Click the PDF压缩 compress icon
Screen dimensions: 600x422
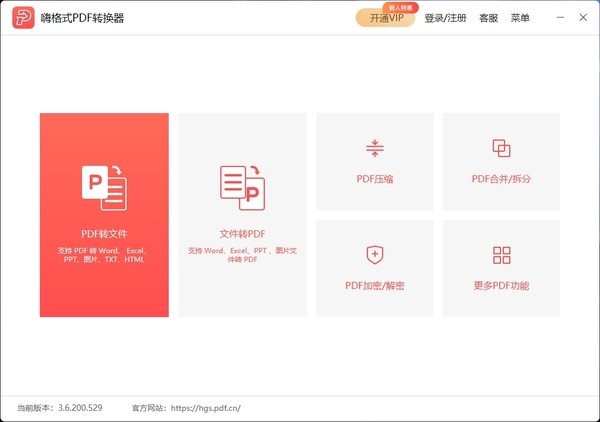pyautogui.click(x=375, y=149)
